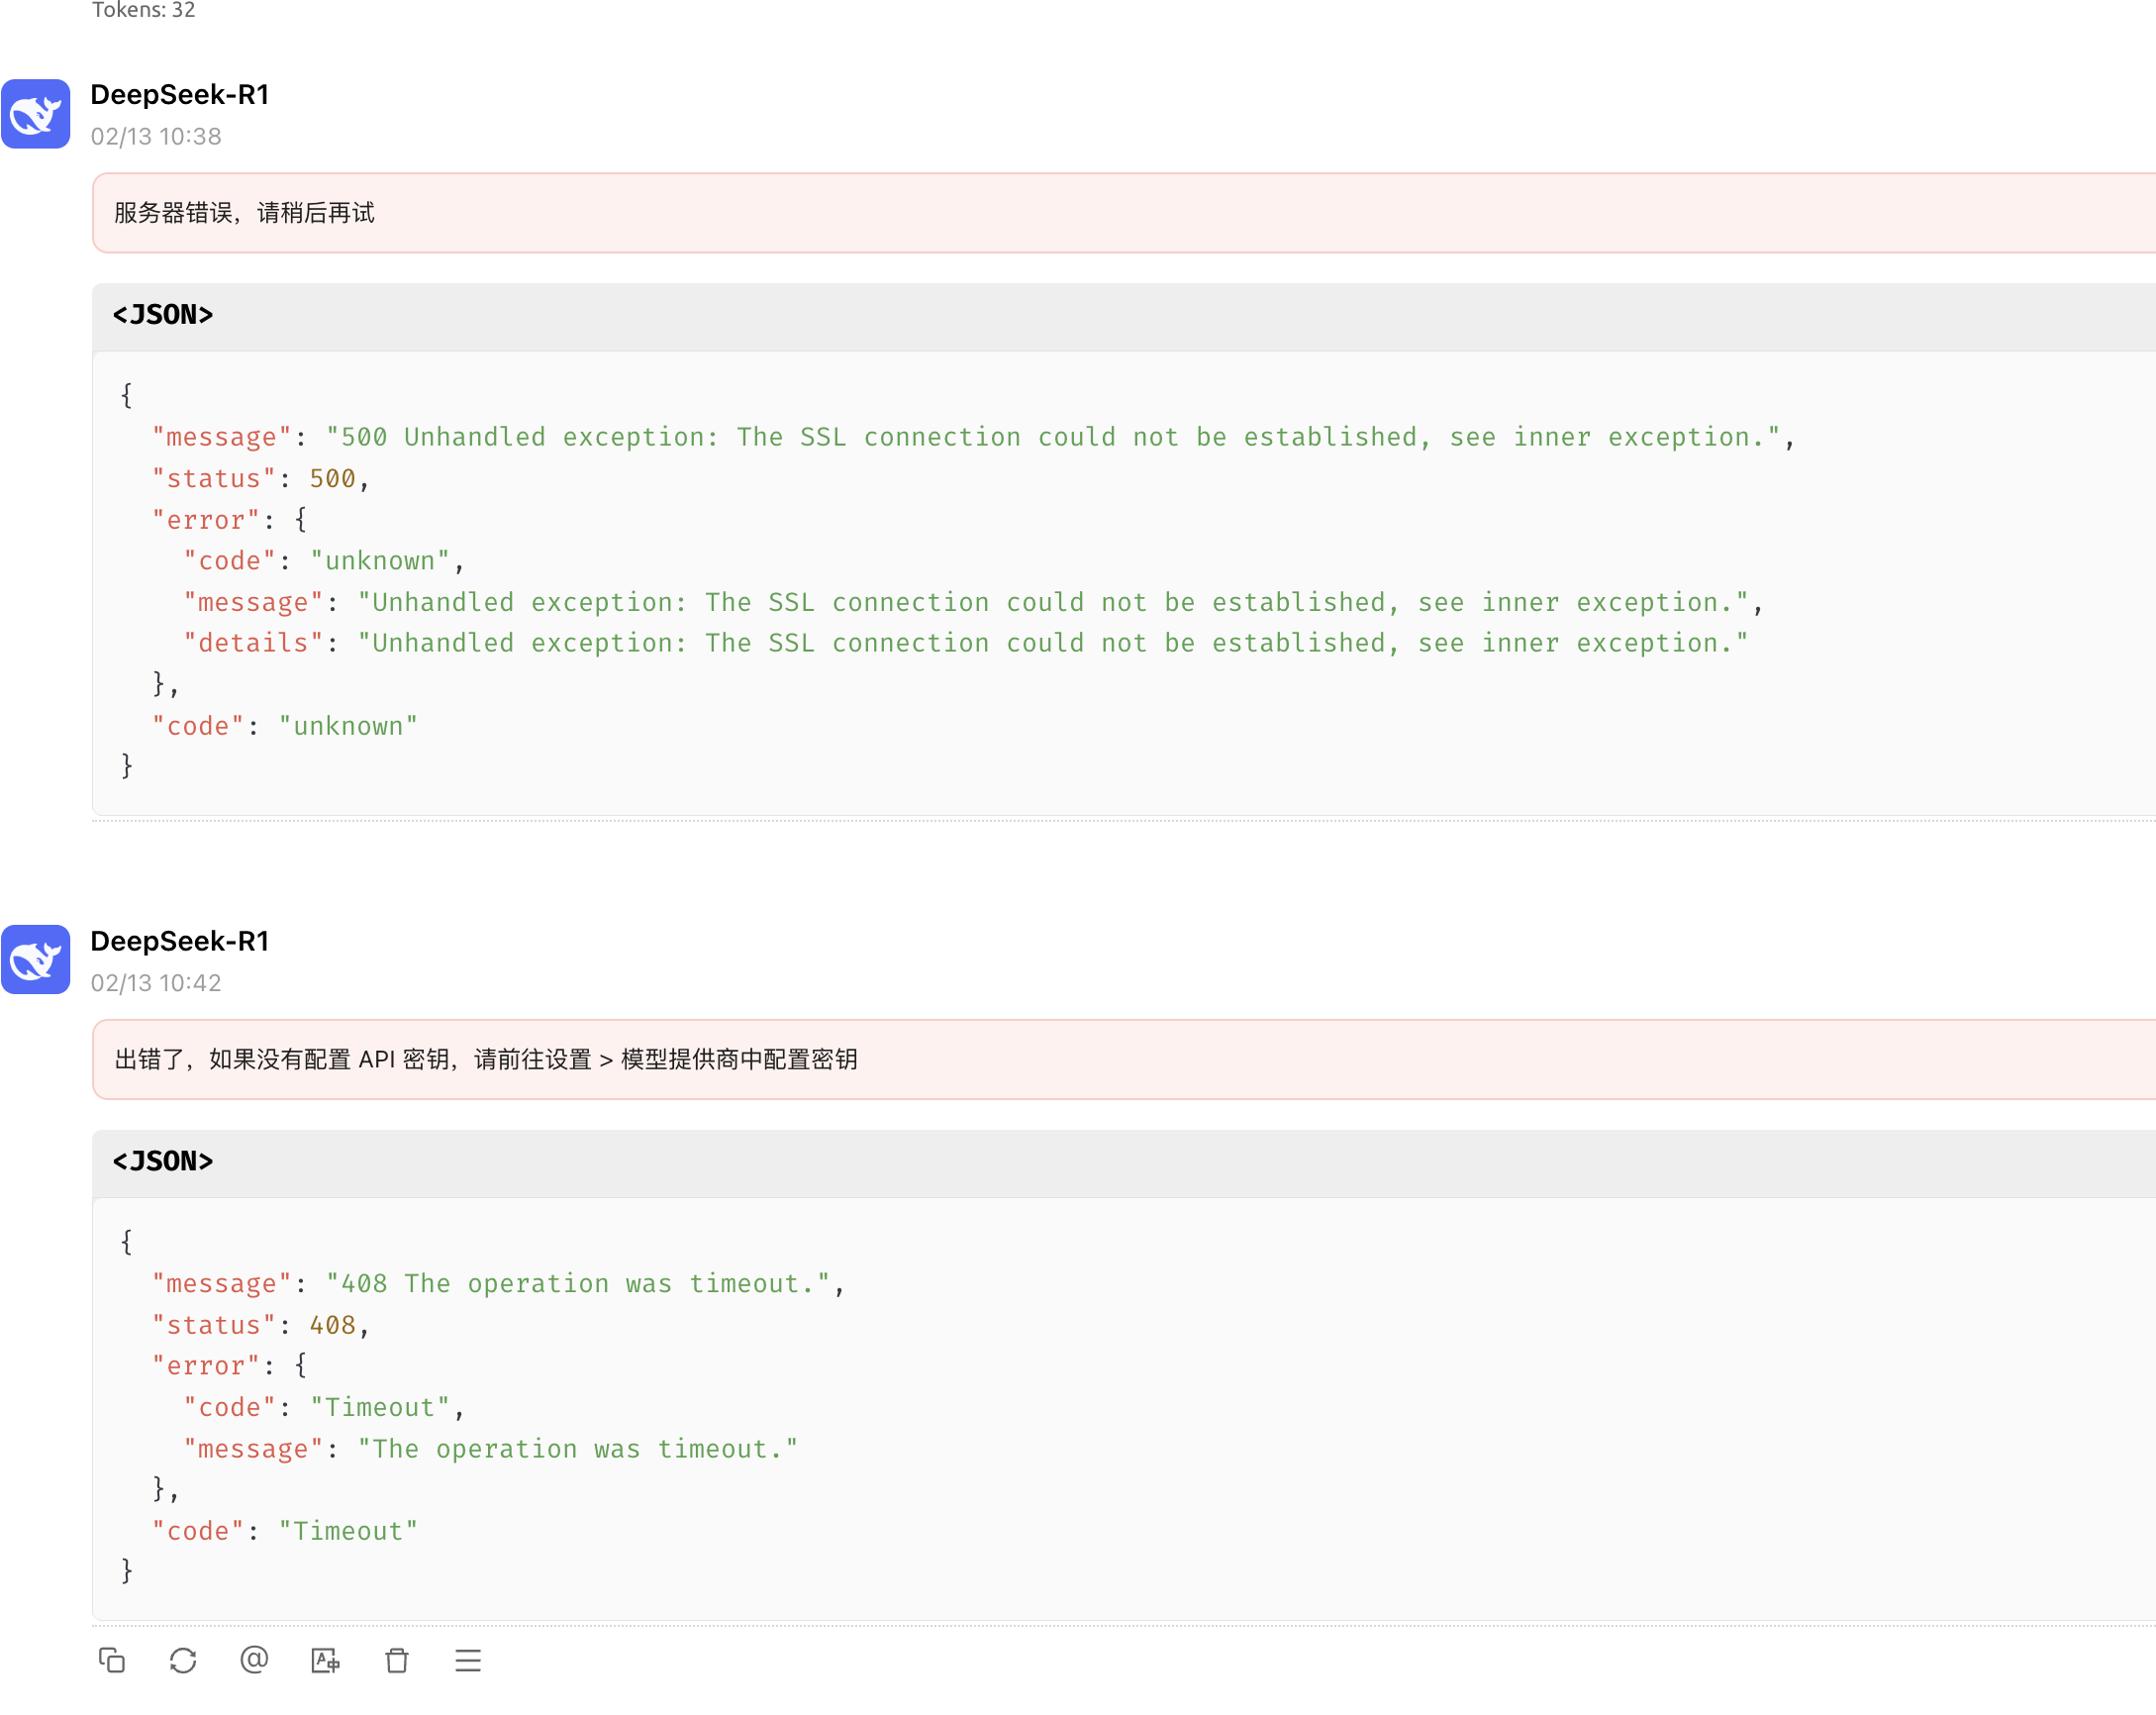Click the "code": "unknown" final line
2156x1715 pixels.
[285, 726]
